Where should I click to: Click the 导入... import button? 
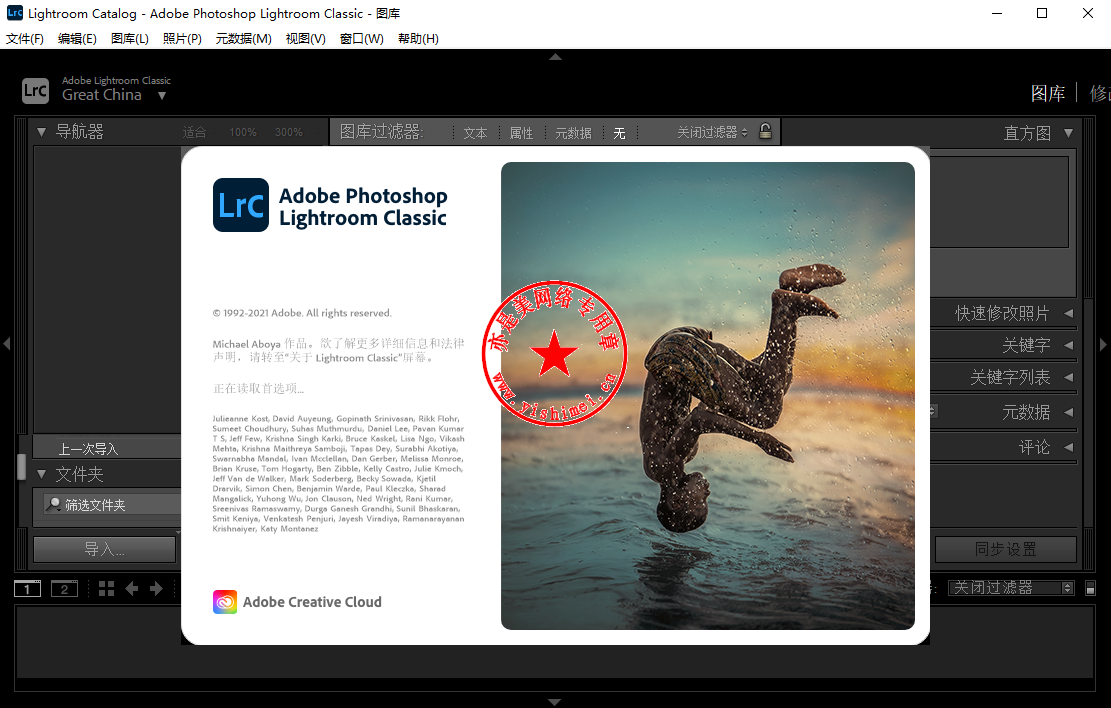tap(105, 549)
